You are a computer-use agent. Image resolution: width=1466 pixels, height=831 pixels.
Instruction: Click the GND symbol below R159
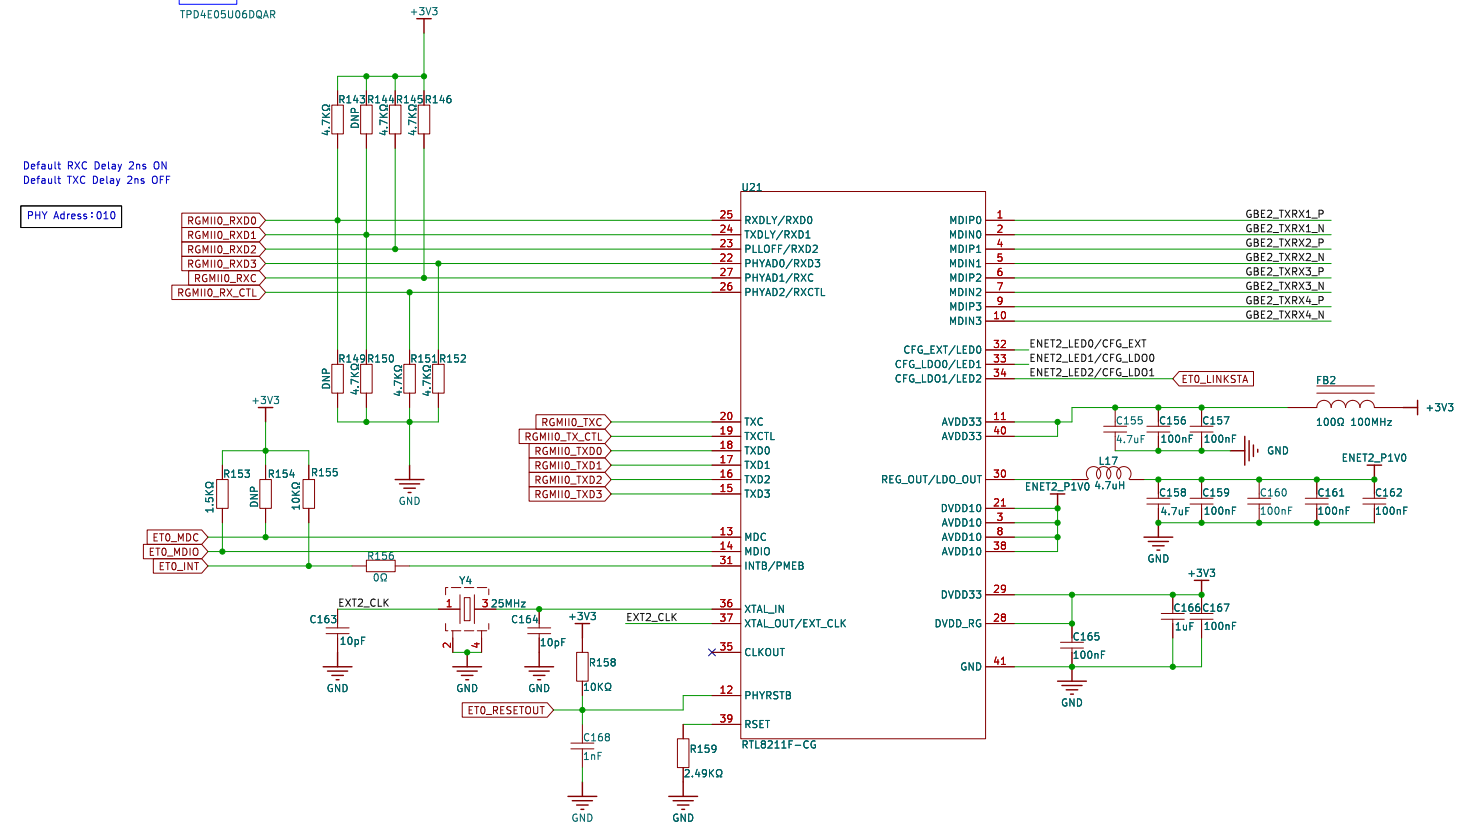[683, 802]
